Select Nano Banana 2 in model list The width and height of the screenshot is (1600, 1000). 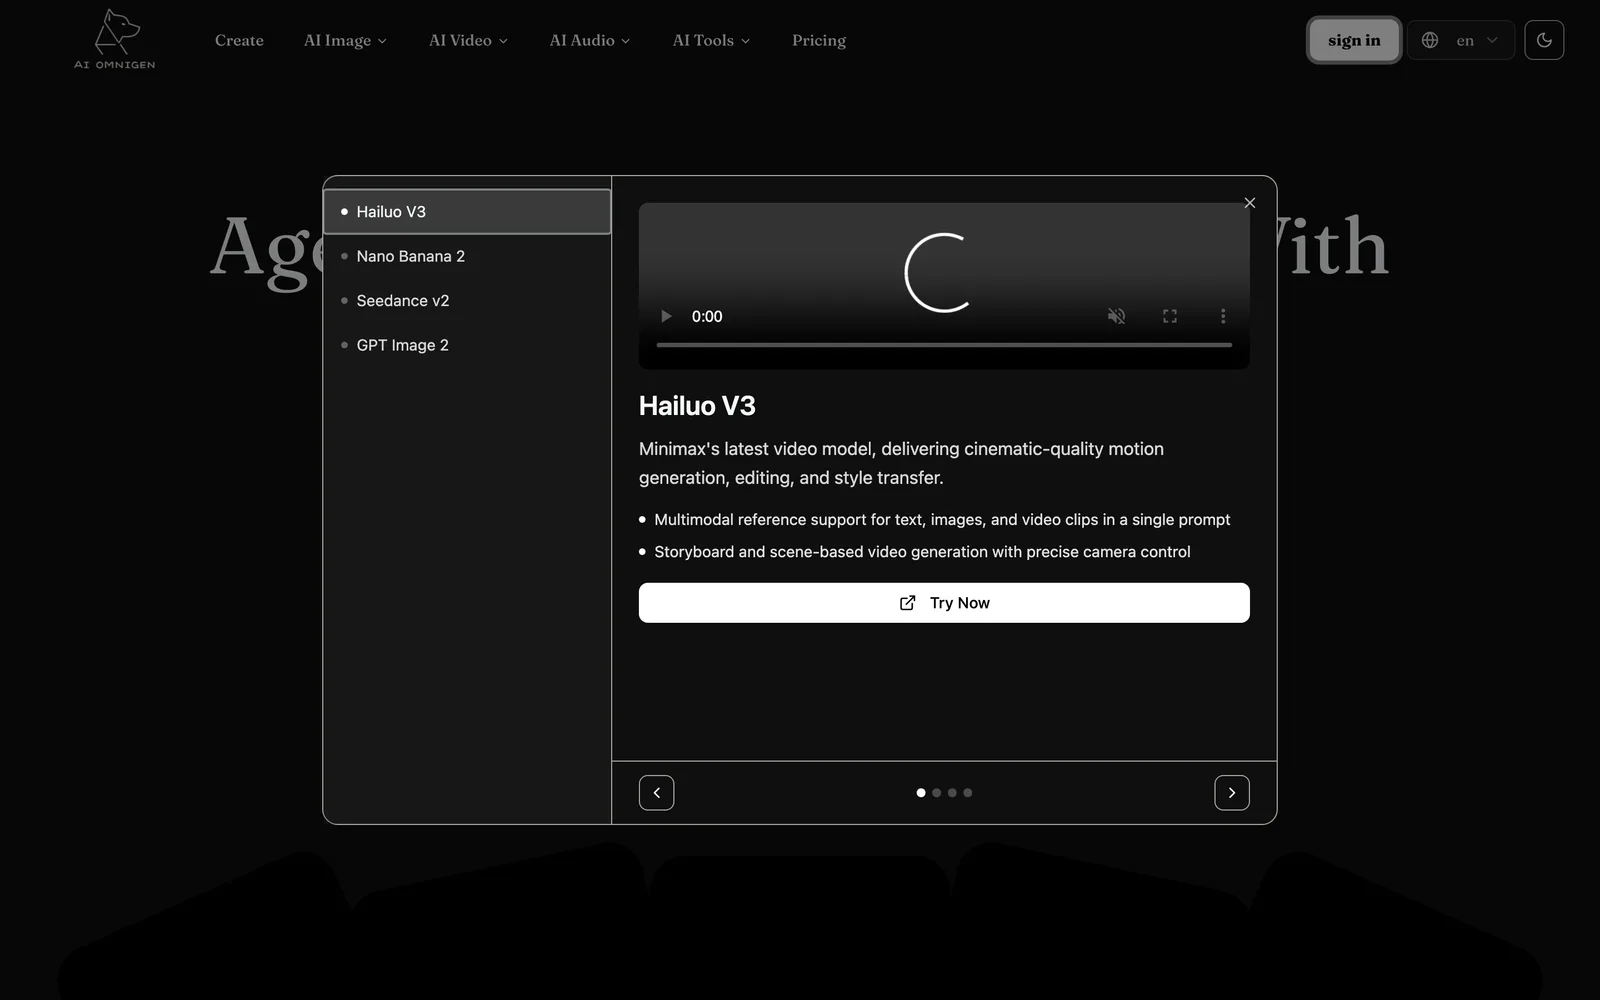point(467,256)
